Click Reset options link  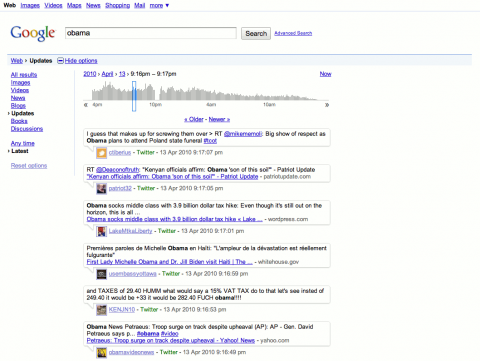[29, 166]
